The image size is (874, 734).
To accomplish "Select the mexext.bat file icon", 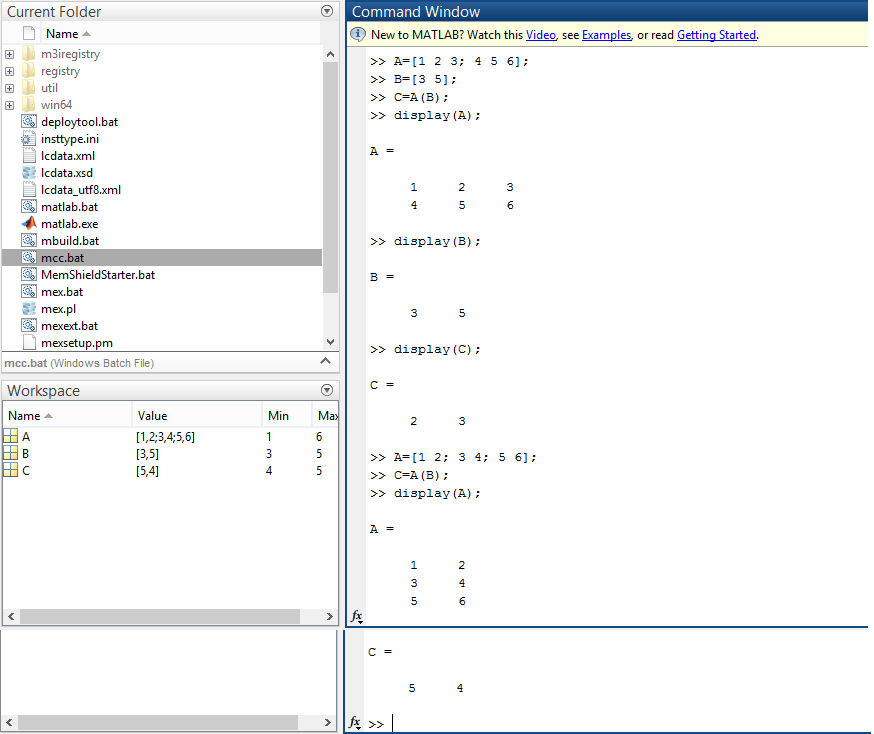I will pyautogui.click(x=29, y=325).
